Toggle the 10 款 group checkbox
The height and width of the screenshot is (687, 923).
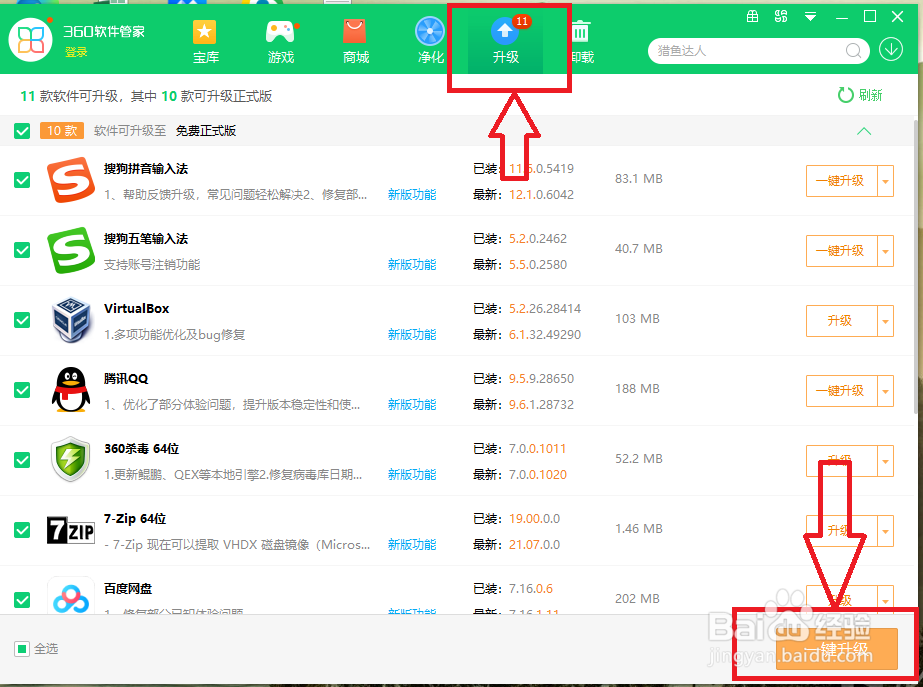22,131
